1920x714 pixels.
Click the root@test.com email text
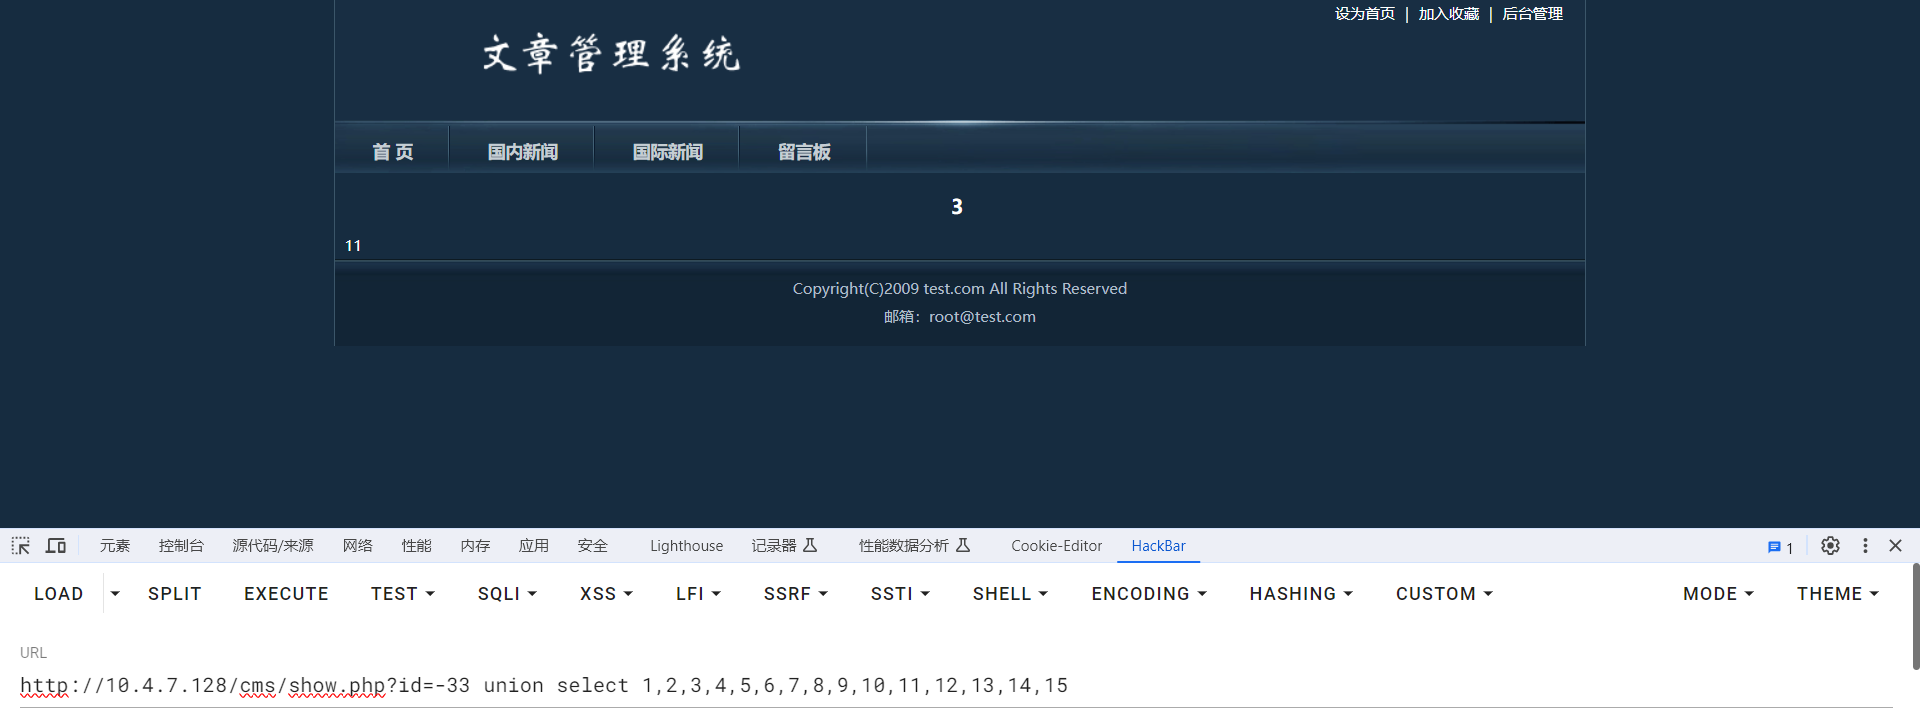(x=982, y=317)
